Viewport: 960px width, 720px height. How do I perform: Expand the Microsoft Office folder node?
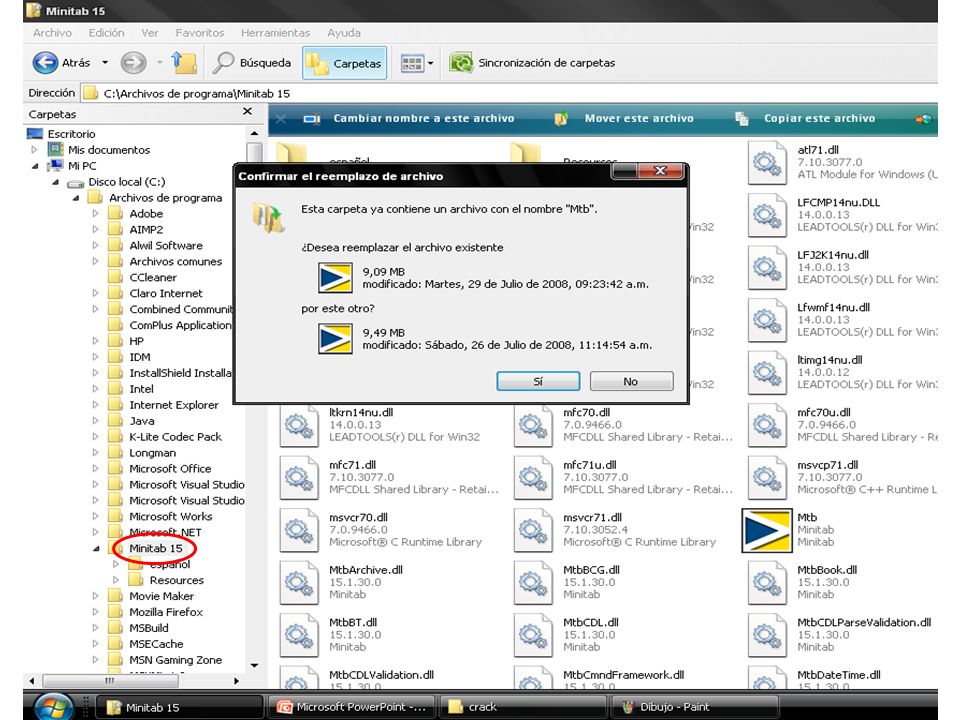(x=96, y=468)
